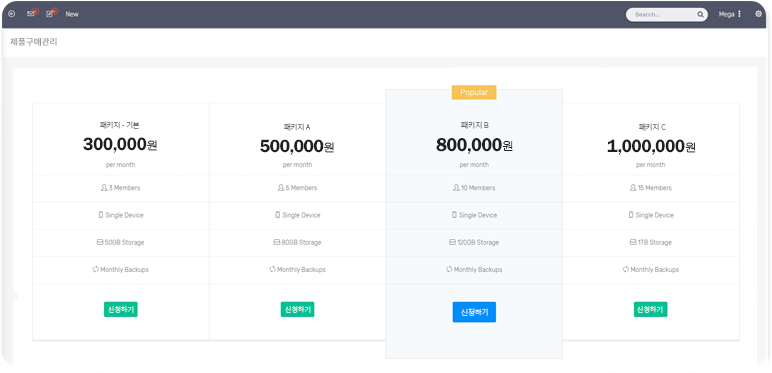772x373 pixels.
Task: Click per month under 300,000원
Action: click(120, 165)
